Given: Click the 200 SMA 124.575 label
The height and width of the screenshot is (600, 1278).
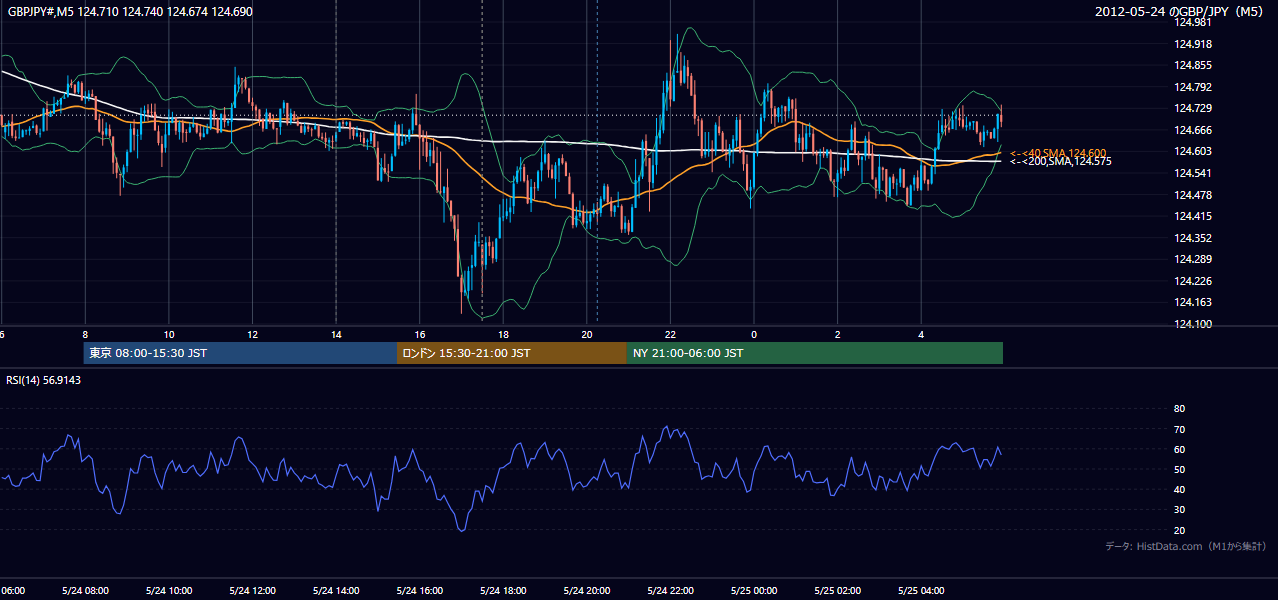Looking at the screenshot, I should (x=1060, y=161).
